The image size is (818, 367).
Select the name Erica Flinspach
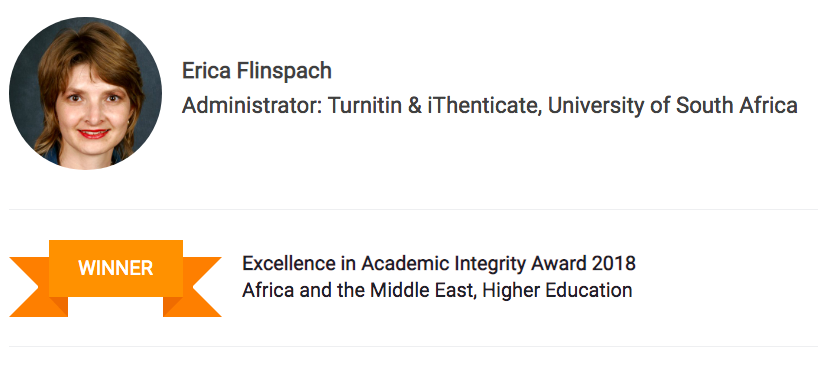click(x=257, y=71)
